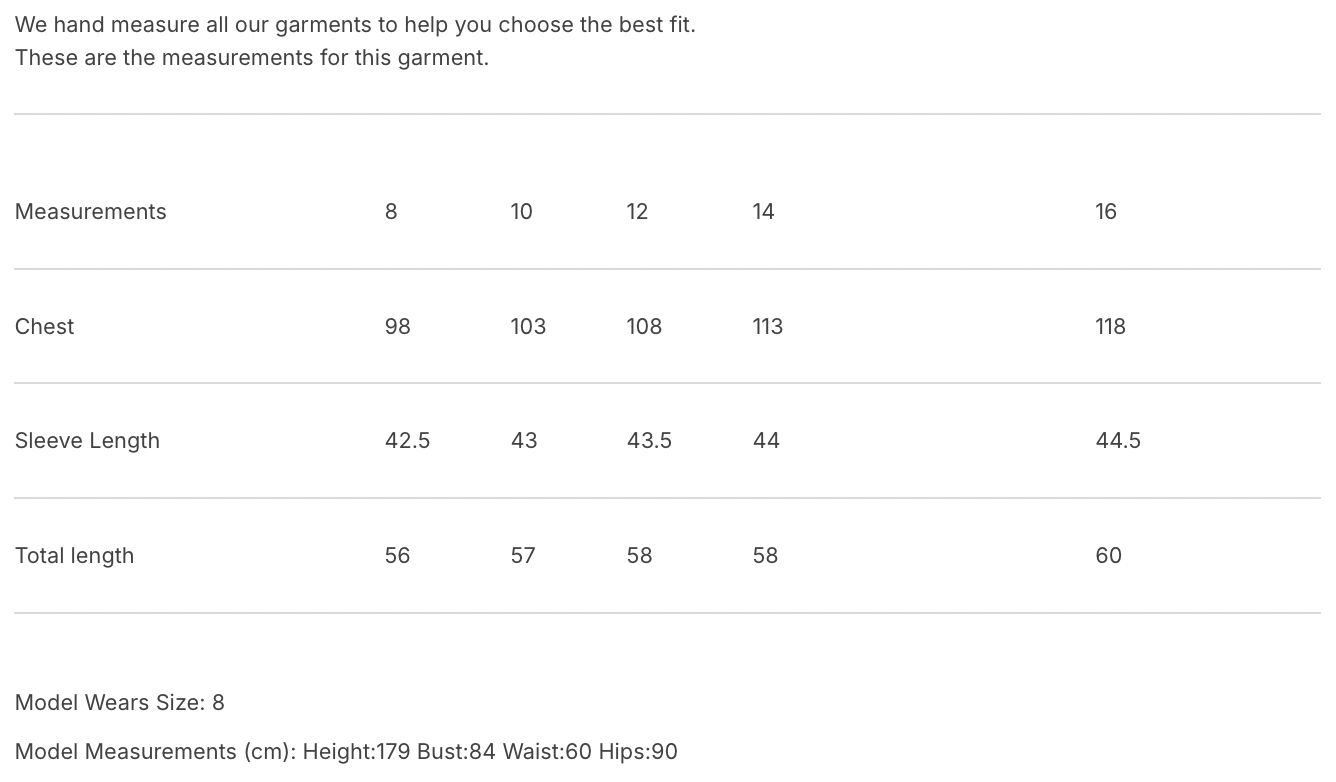Click the Chest row label

(45, 327)
